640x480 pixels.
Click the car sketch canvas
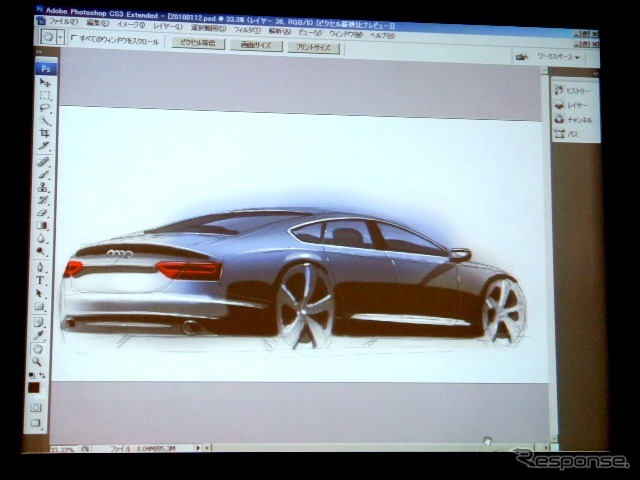pyautogui.click(x=301, y=244)
